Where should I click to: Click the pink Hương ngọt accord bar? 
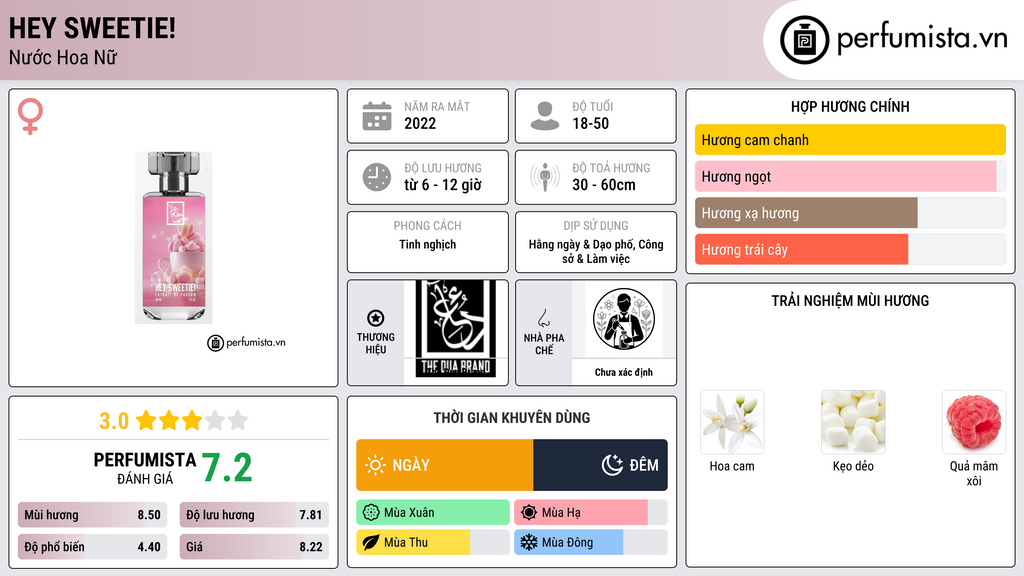846,176
